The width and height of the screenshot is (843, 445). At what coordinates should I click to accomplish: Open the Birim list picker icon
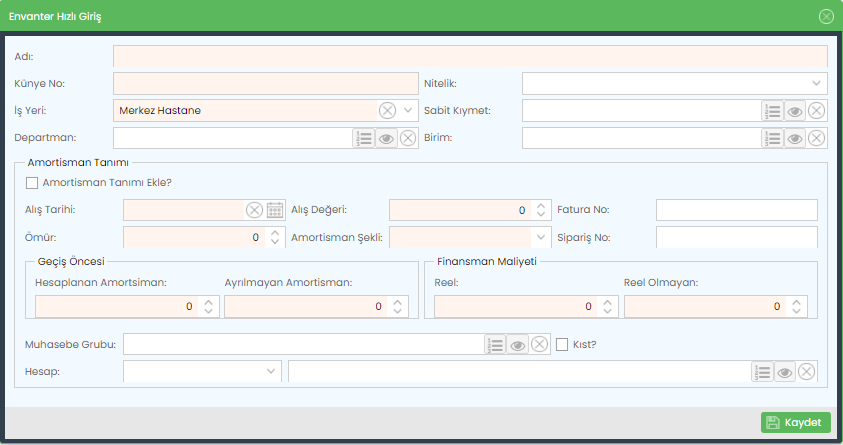[772, 138]
